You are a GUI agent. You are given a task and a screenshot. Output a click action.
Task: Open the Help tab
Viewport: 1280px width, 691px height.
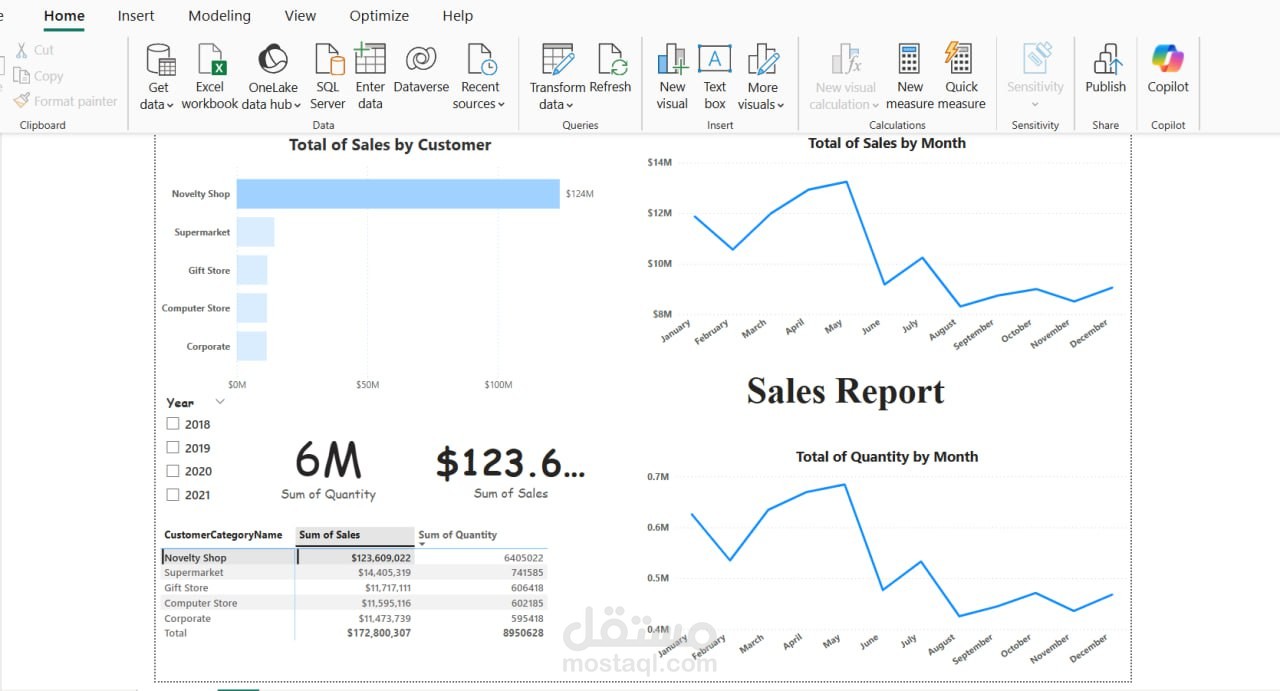click(x=458, y=16)
